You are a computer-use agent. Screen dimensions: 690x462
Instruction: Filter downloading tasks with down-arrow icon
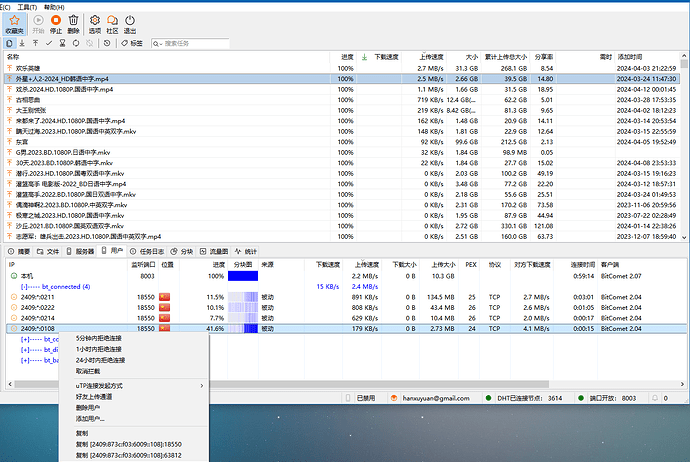(x=22, y=43)
